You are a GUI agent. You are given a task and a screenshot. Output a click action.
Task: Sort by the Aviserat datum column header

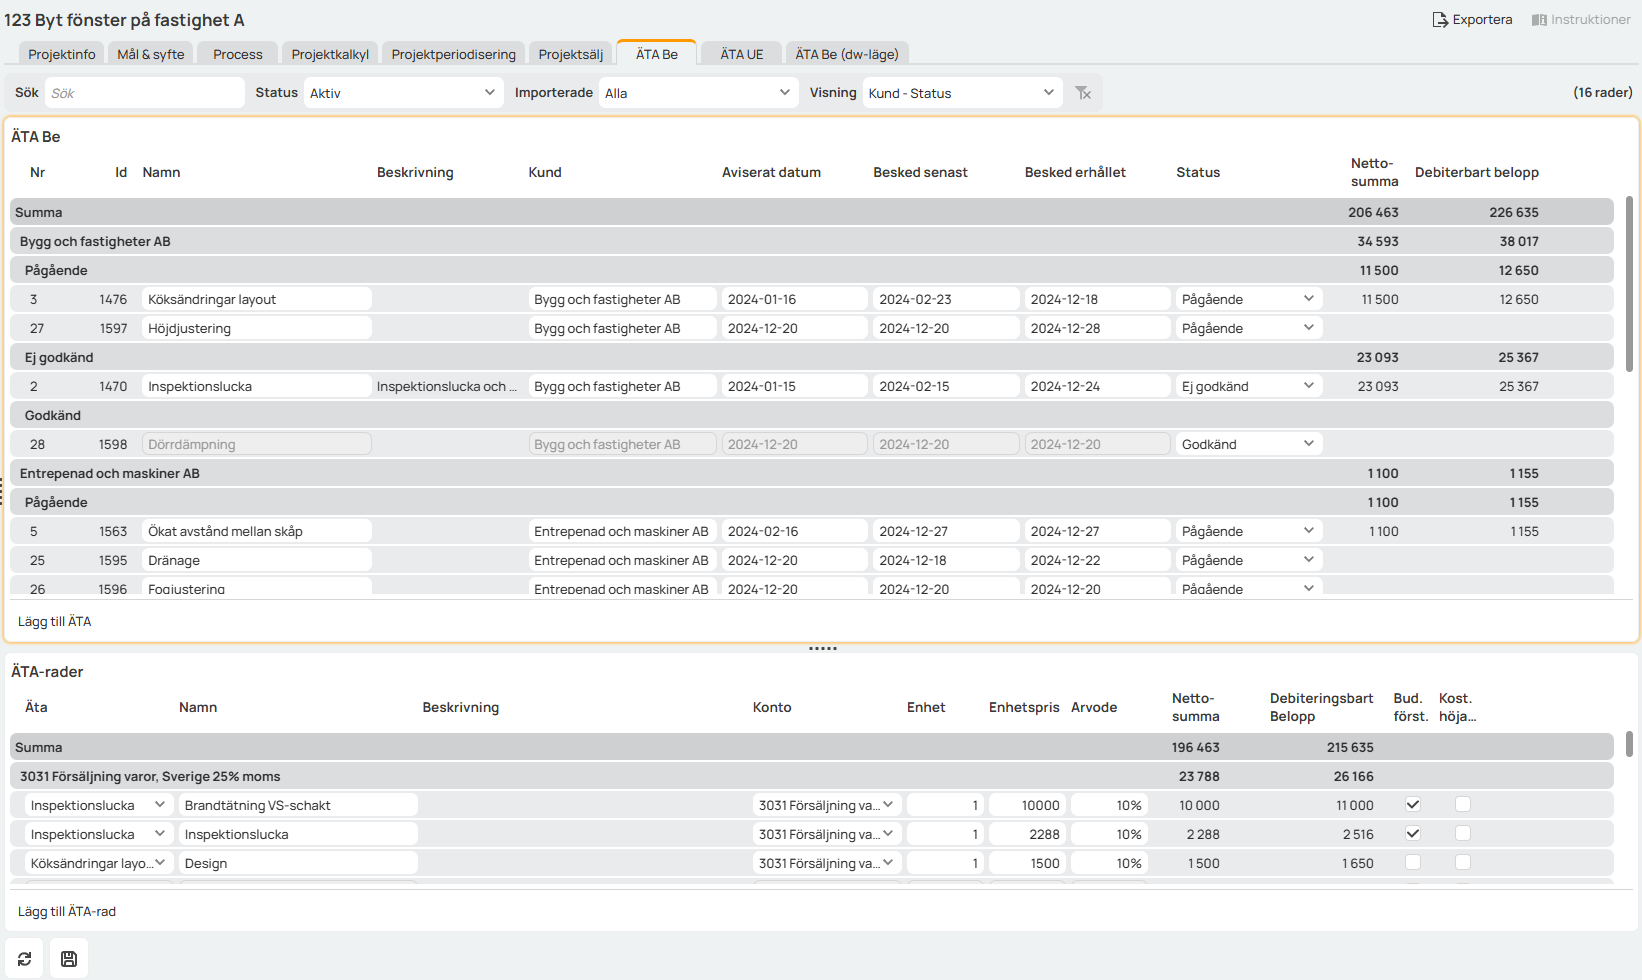(771, 172)
